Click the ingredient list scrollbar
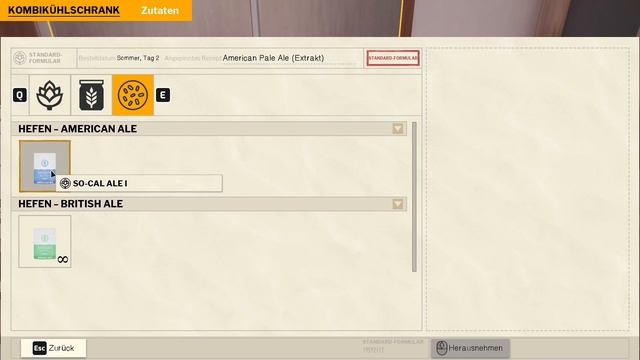The height and width of the screenshot is (360, 640). tap(414, 197)
